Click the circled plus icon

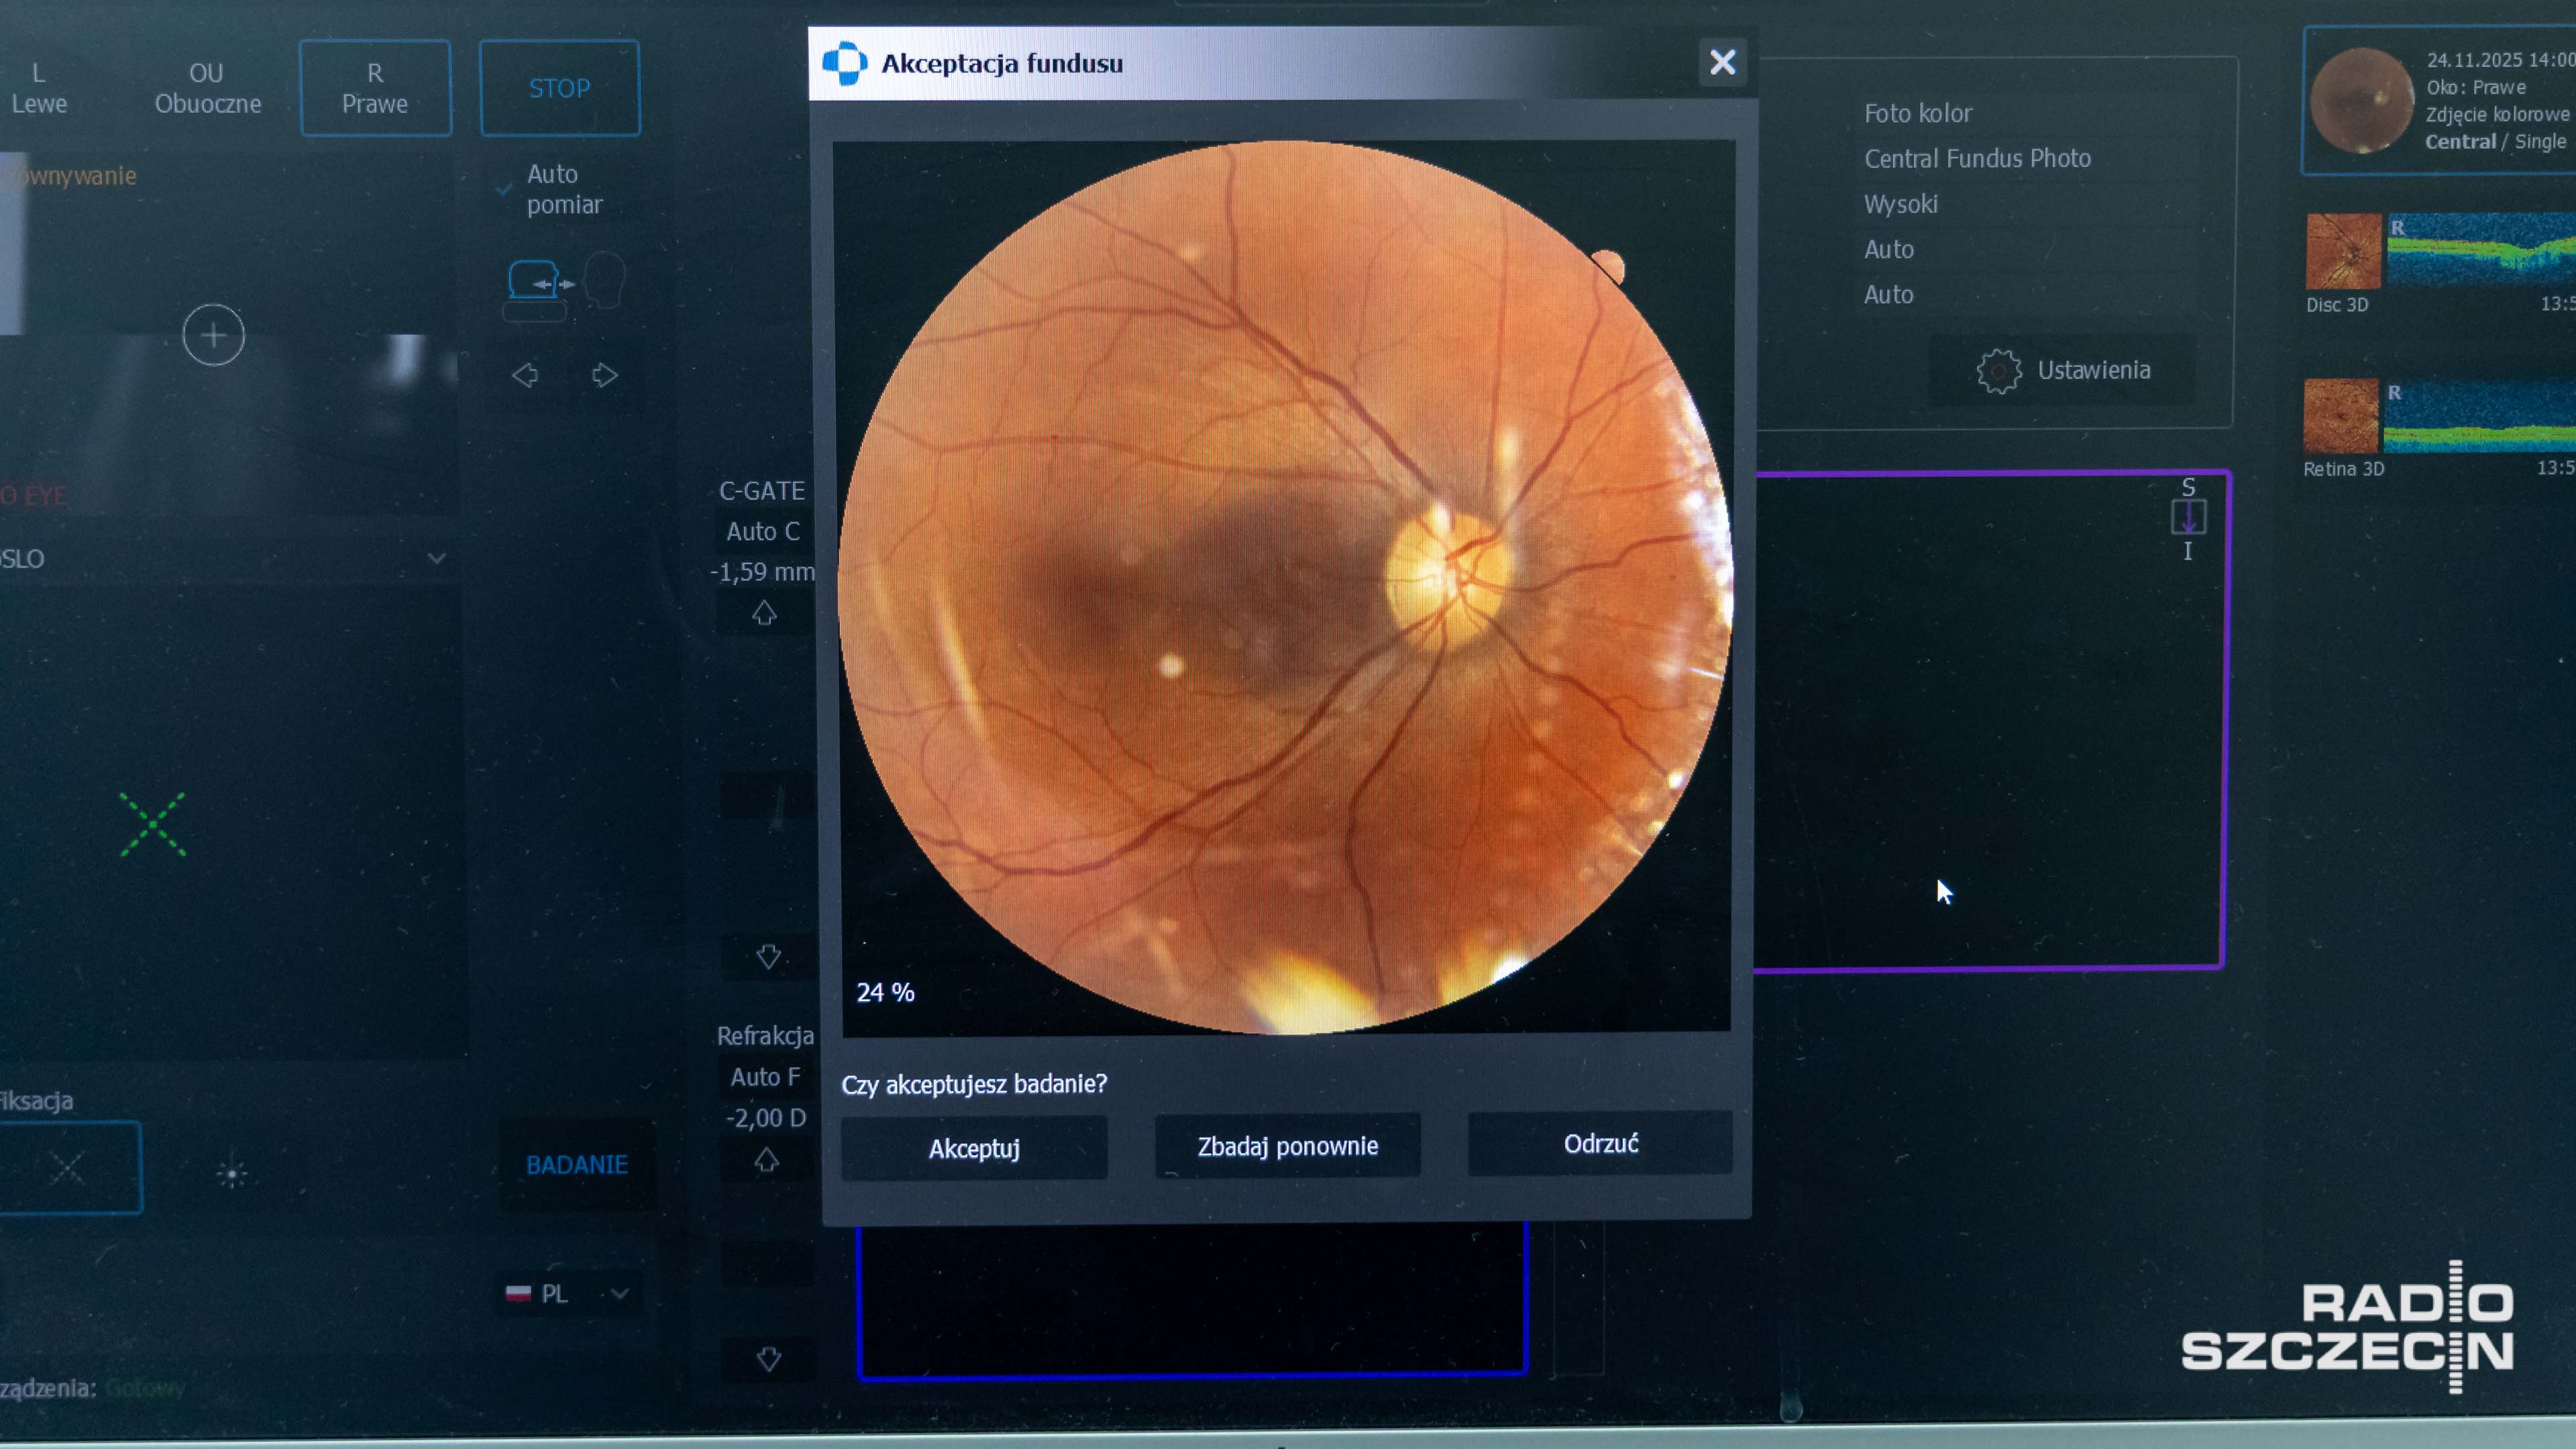(x=213, y=335)
